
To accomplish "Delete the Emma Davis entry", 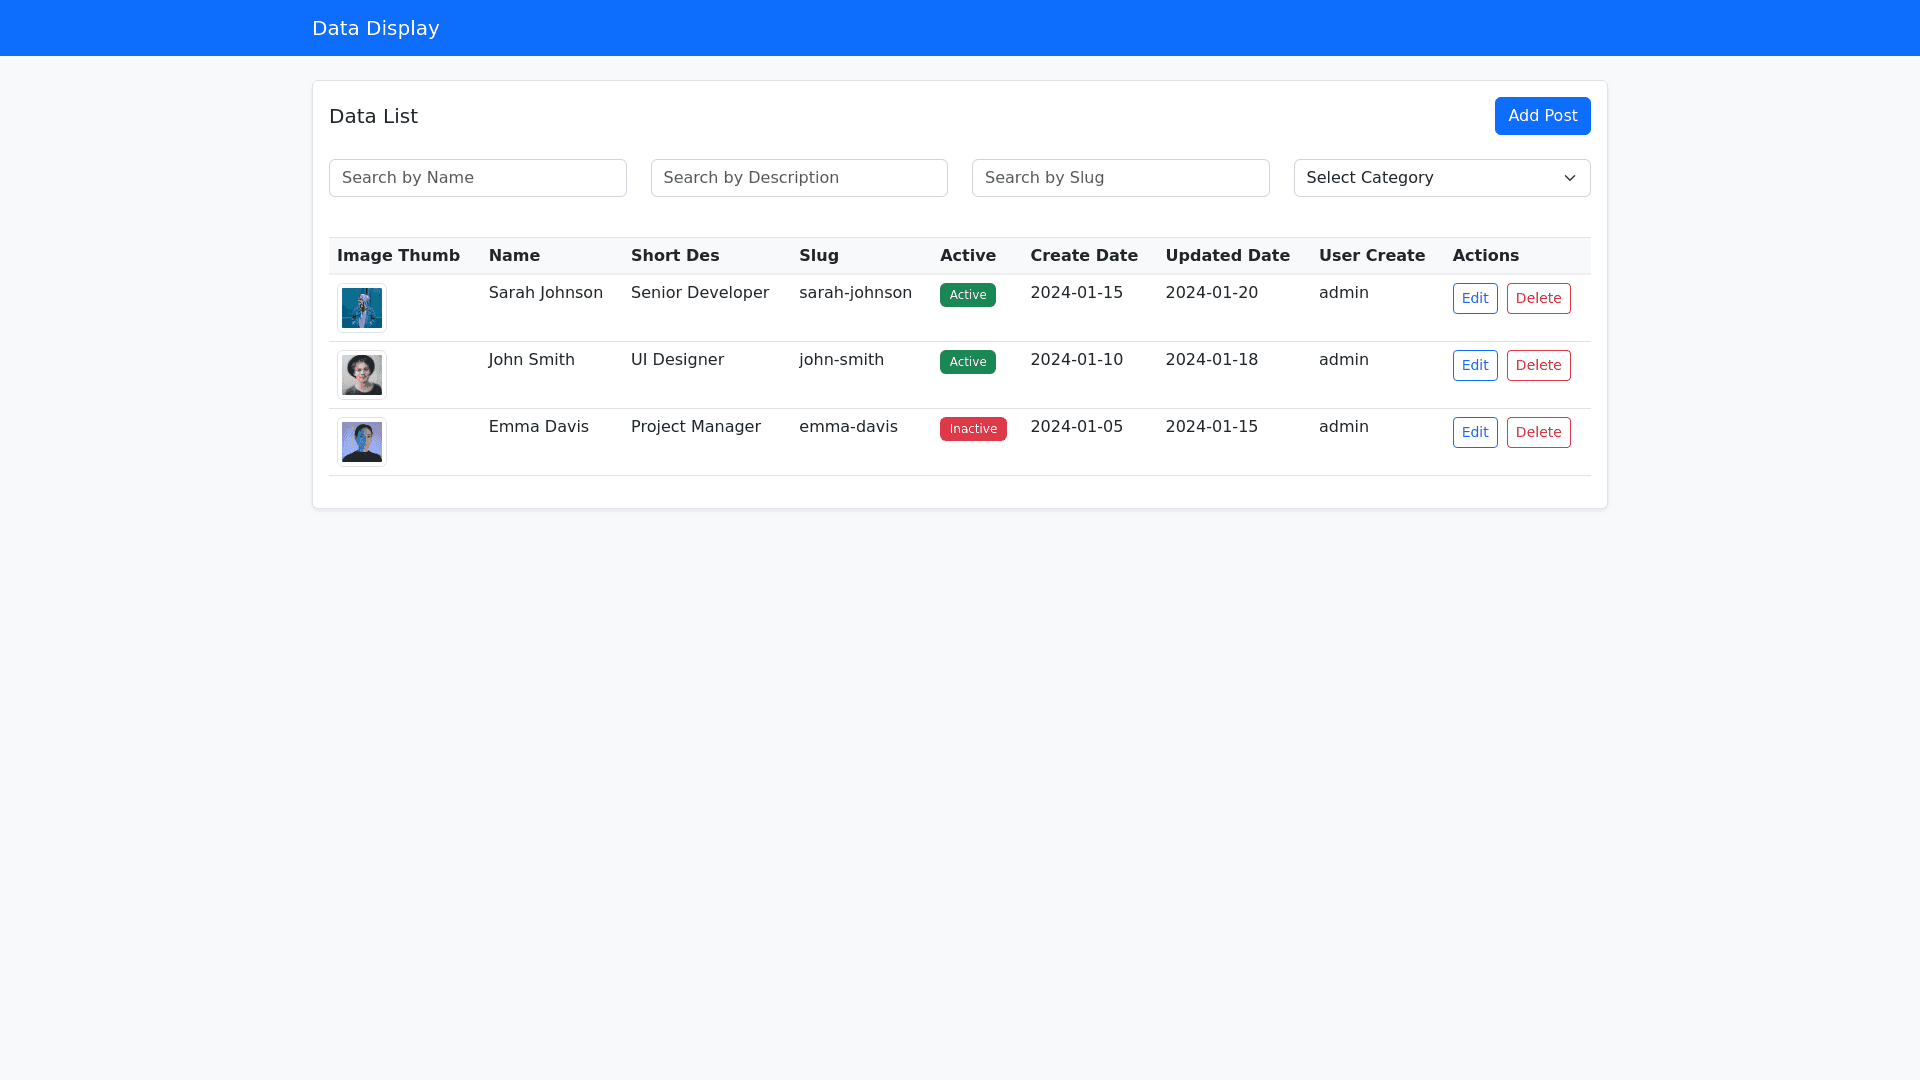I will point(1538,432).
